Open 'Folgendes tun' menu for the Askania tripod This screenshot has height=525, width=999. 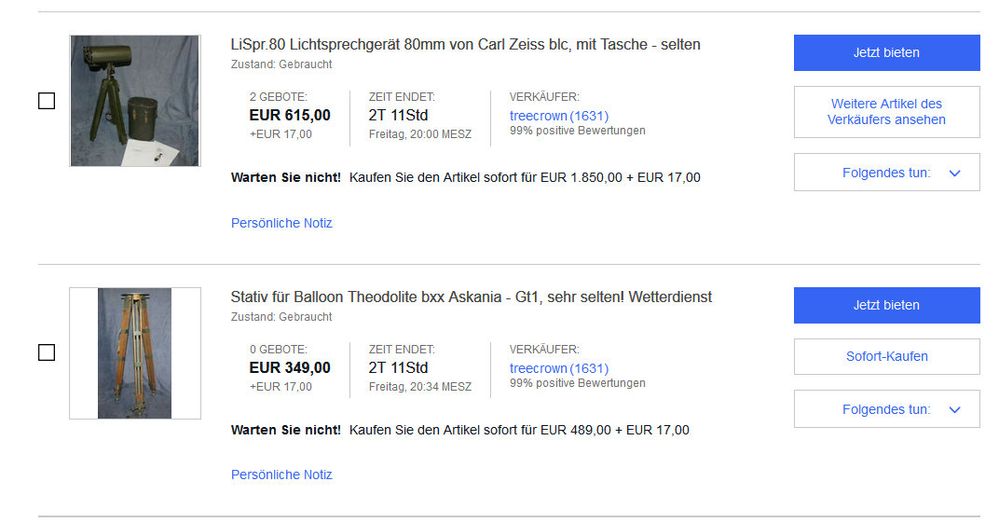pos(886,409)
